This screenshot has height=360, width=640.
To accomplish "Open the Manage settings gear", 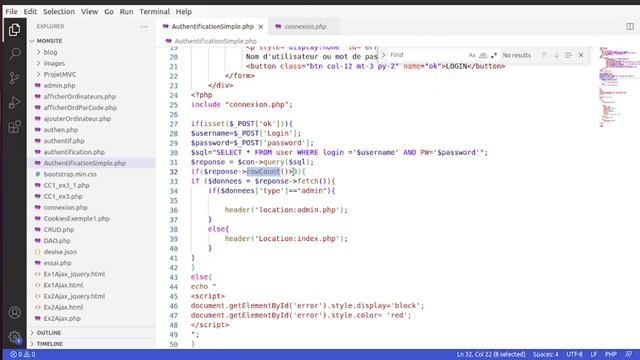I will coord(14,337).
